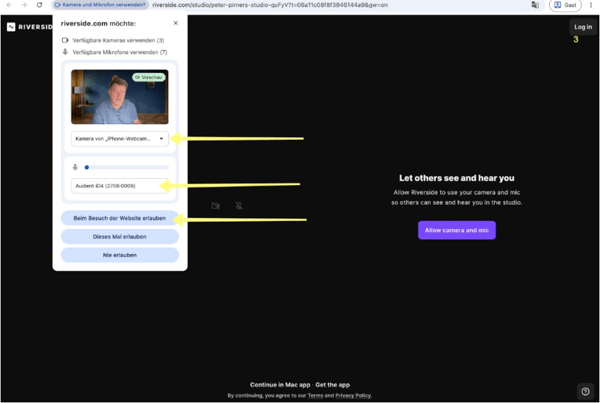Click the browser back arrow
Image resolution: width=600 pixels, height=403 pixels.
(9, 5)
